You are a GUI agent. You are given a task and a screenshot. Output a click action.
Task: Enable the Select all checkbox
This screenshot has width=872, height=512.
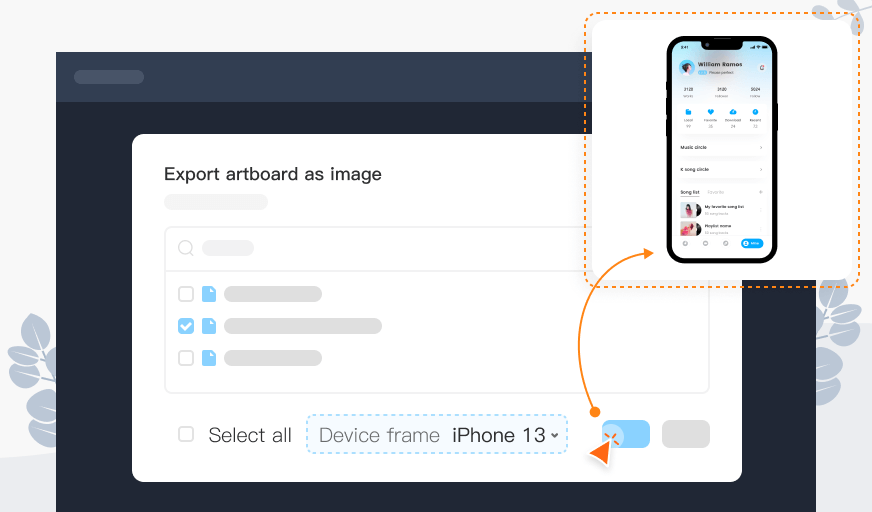tap(186, 434)
